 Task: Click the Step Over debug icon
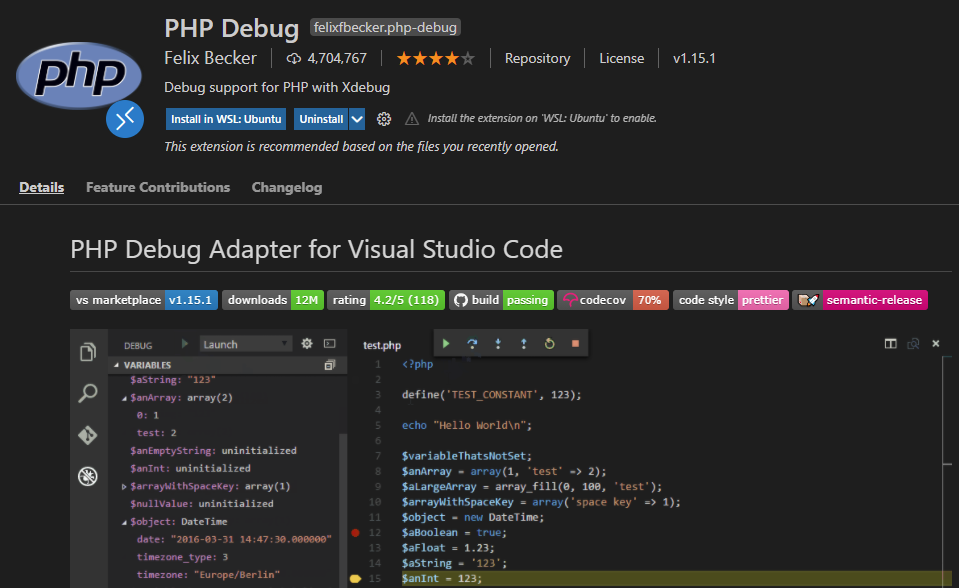[x=470, y=342]
